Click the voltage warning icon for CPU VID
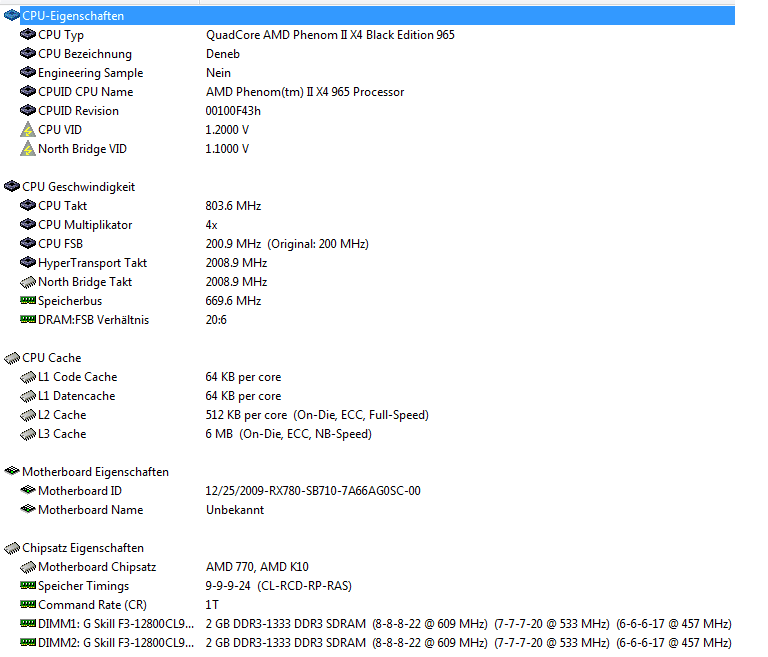The width and height of the screenshot is (768, 657). (x=28, y=129)
